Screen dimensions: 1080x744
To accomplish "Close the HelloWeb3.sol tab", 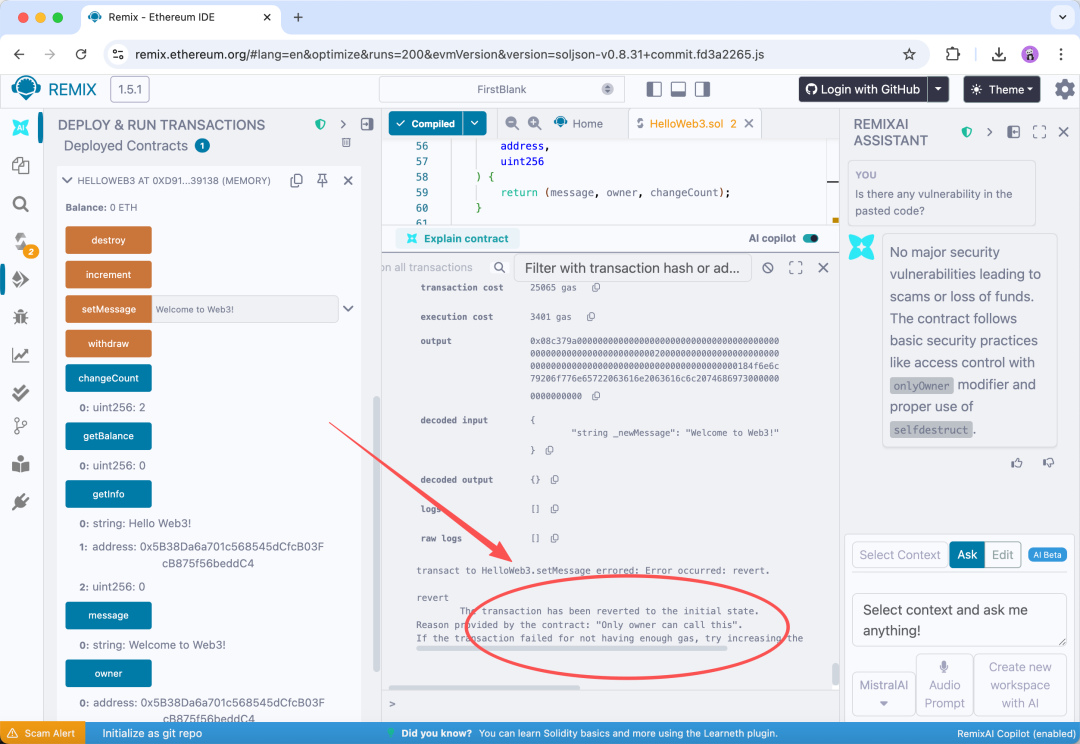I will (x=749, y=123).
